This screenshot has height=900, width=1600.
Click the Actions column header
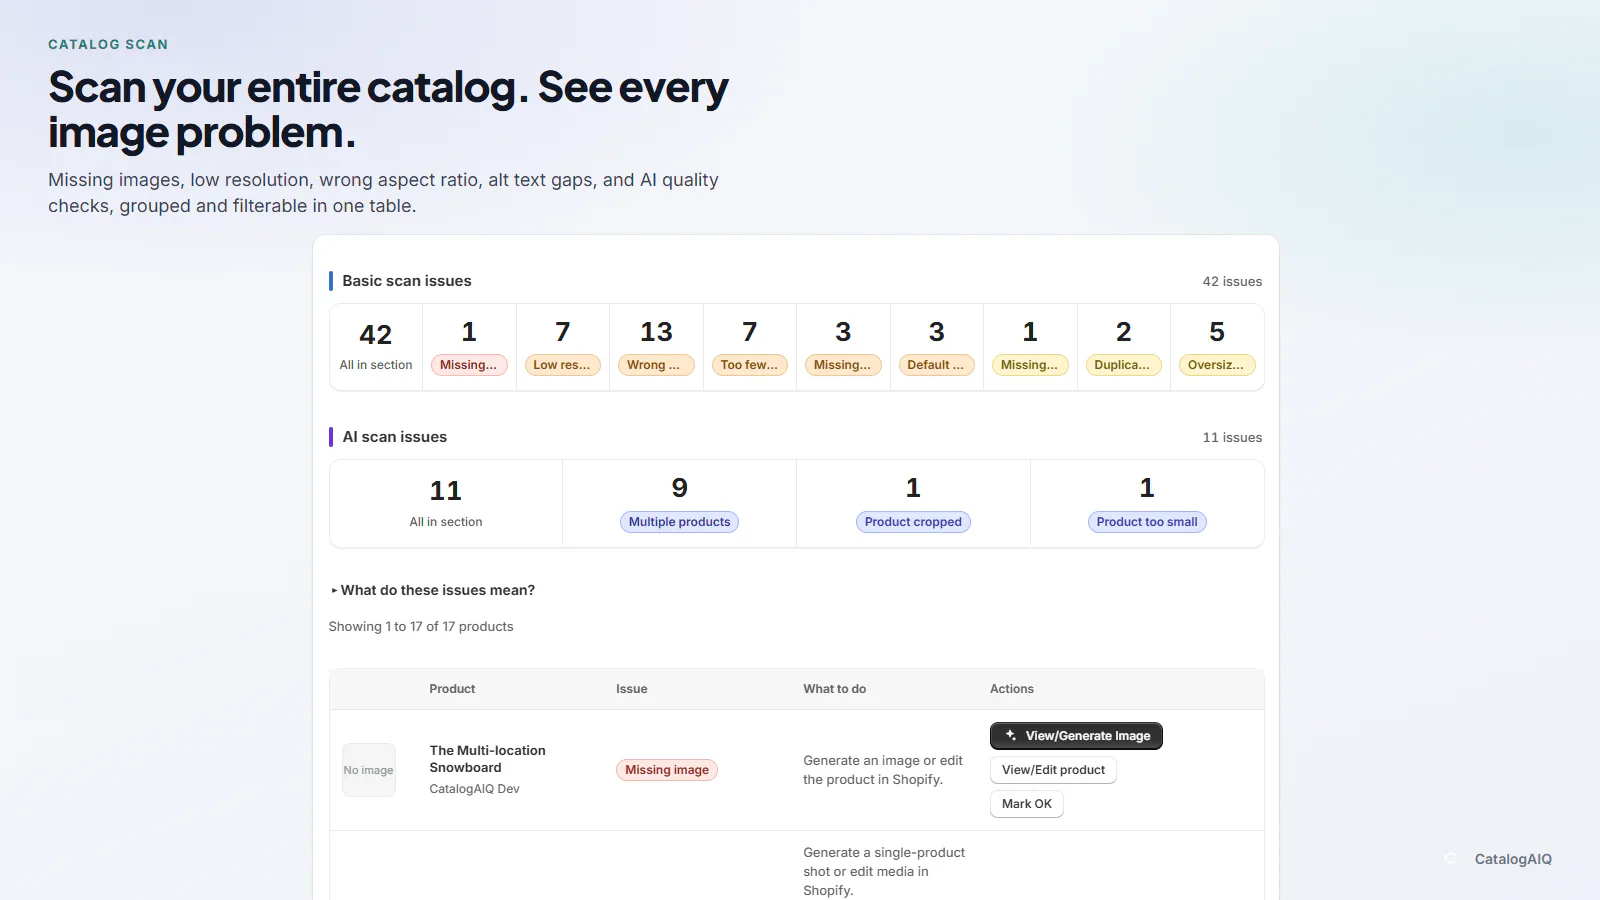(x=1012, y=689)
